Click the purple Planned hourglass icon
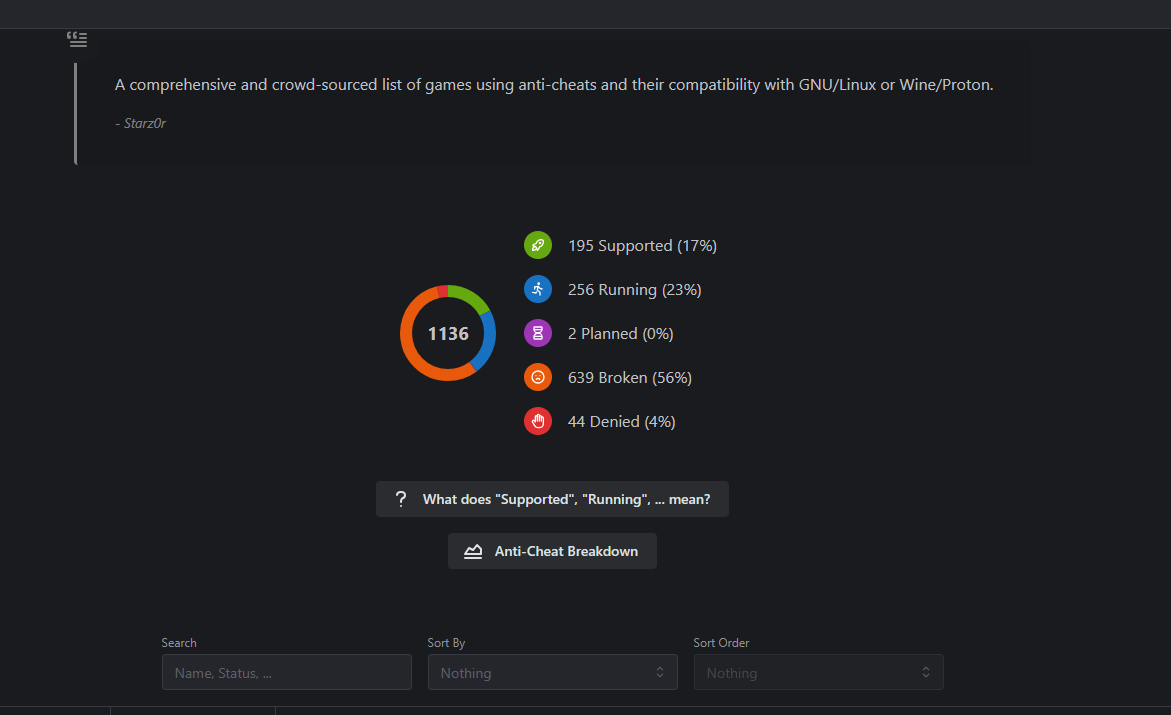Screen dimensions: 1171x715 pyautogui.click(x=538, y=333)
